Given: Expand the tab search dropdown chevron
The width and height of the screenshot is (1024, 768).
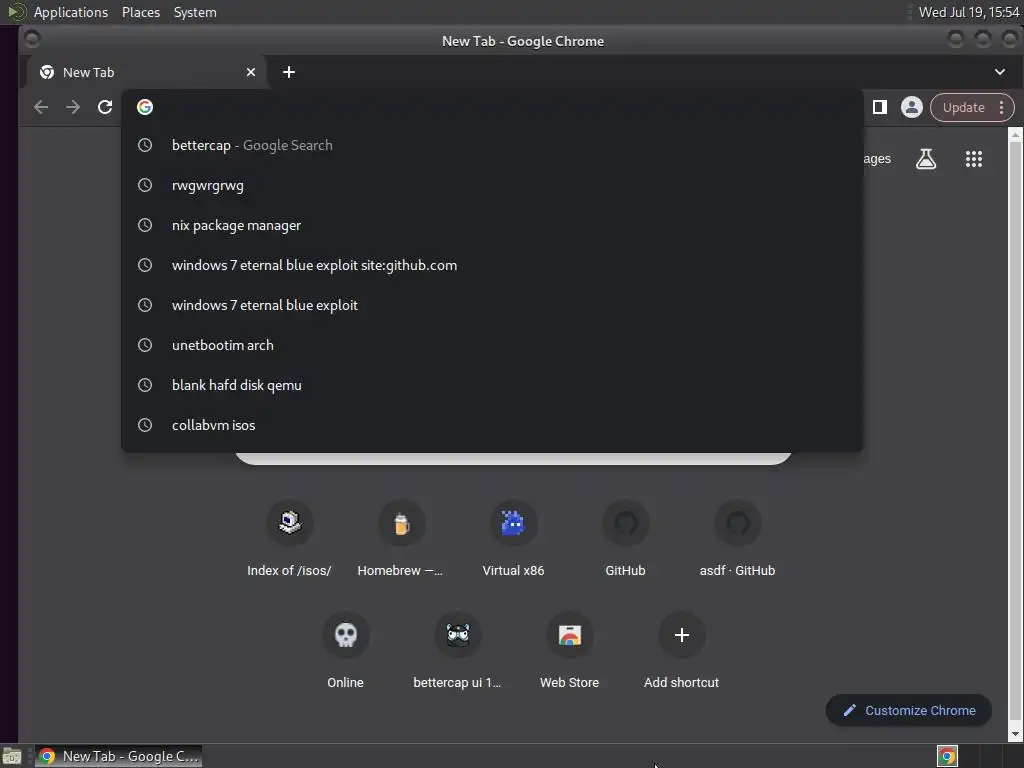Looking at the screenshot, I should (x=1000, y=72).
